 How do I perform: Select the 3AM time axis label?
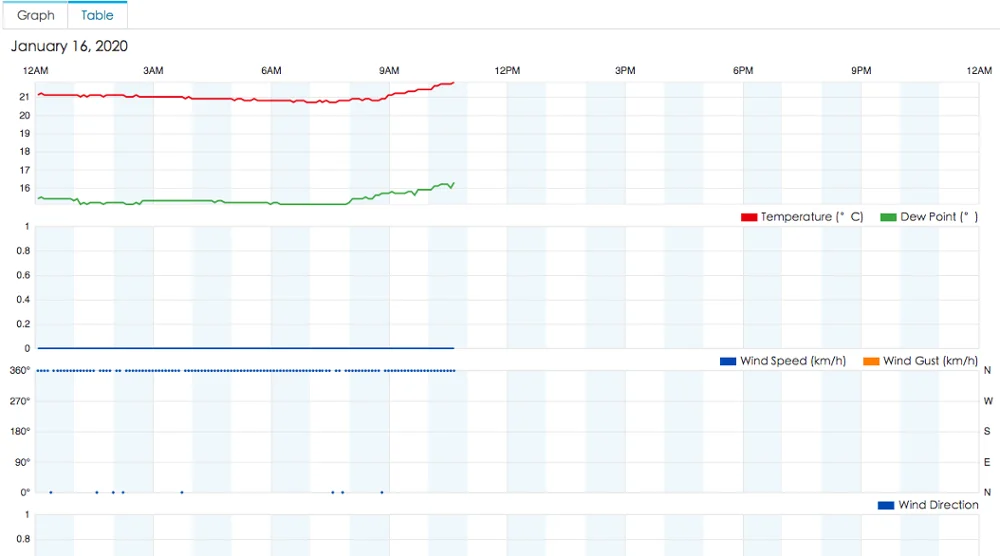pyautogui.click(x=153, y=70)
